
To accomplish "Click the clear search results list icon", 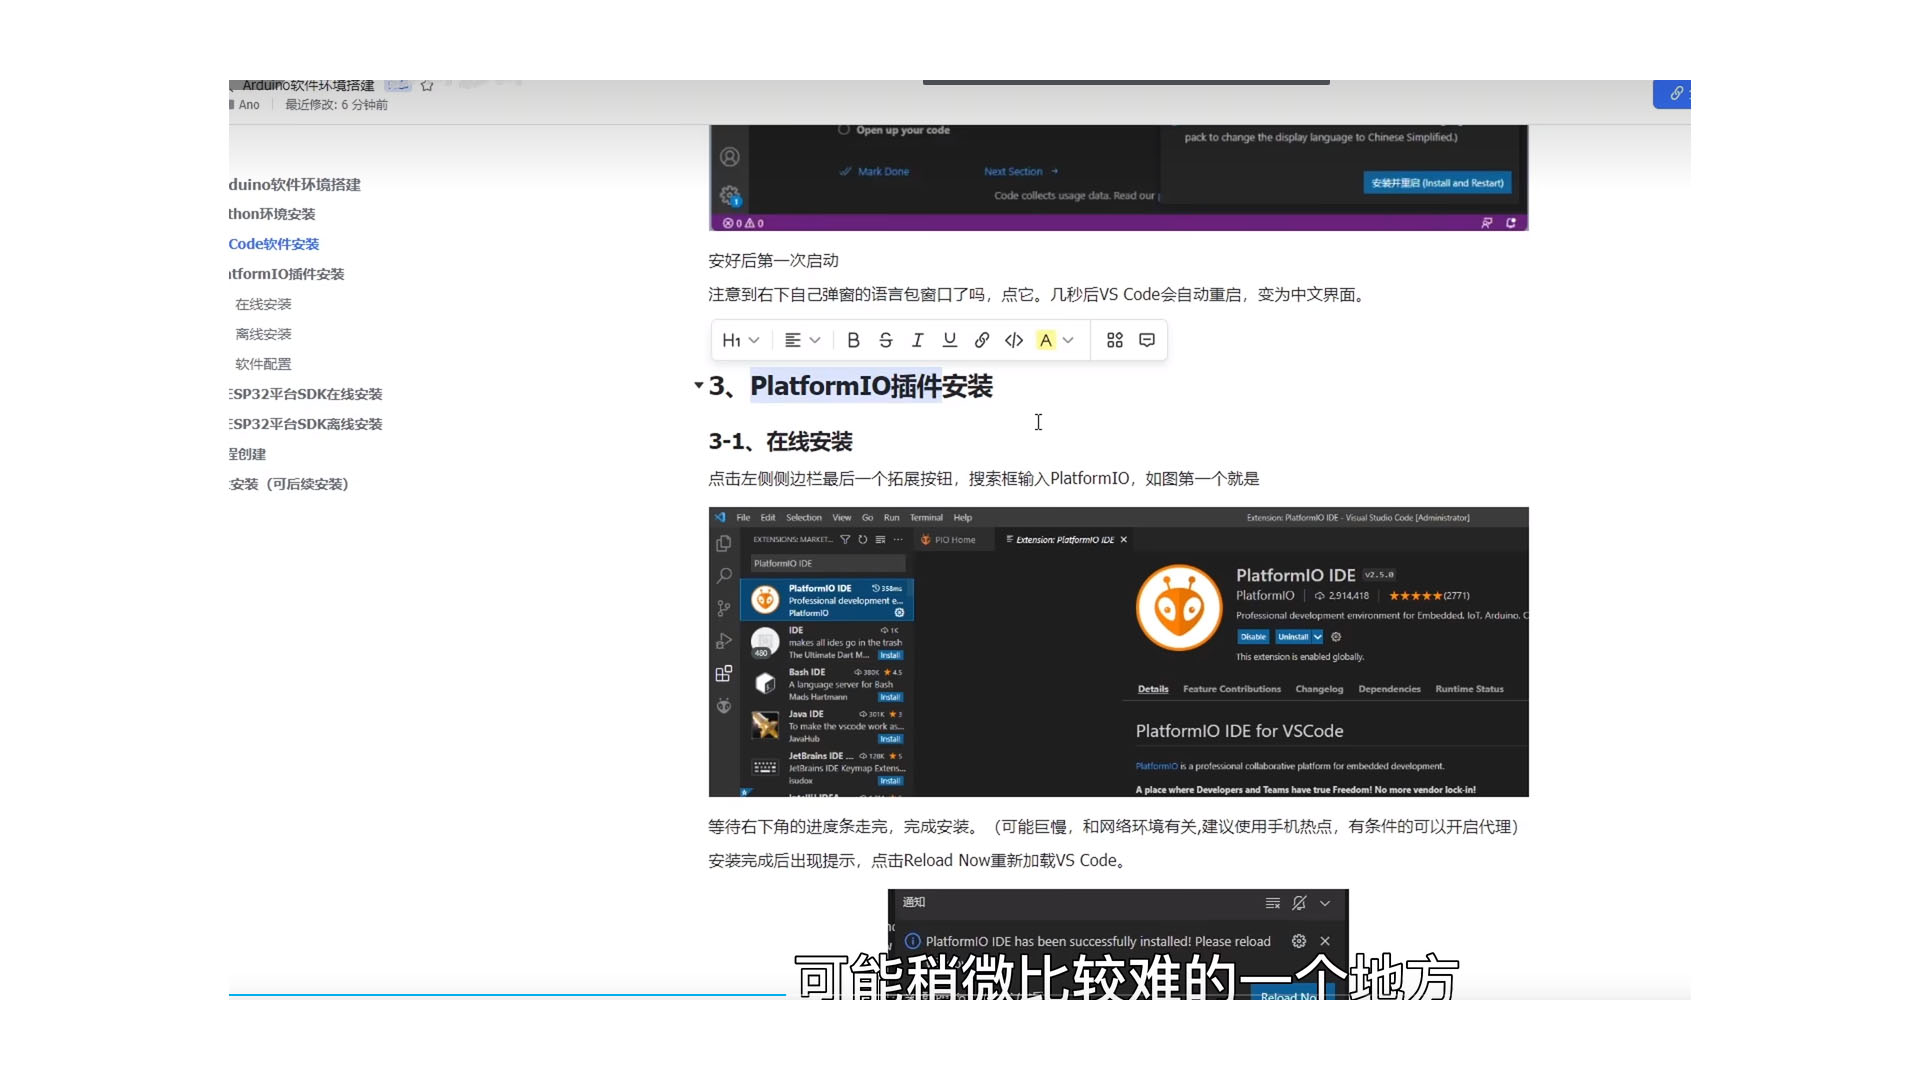I will (x=880, y=539).
